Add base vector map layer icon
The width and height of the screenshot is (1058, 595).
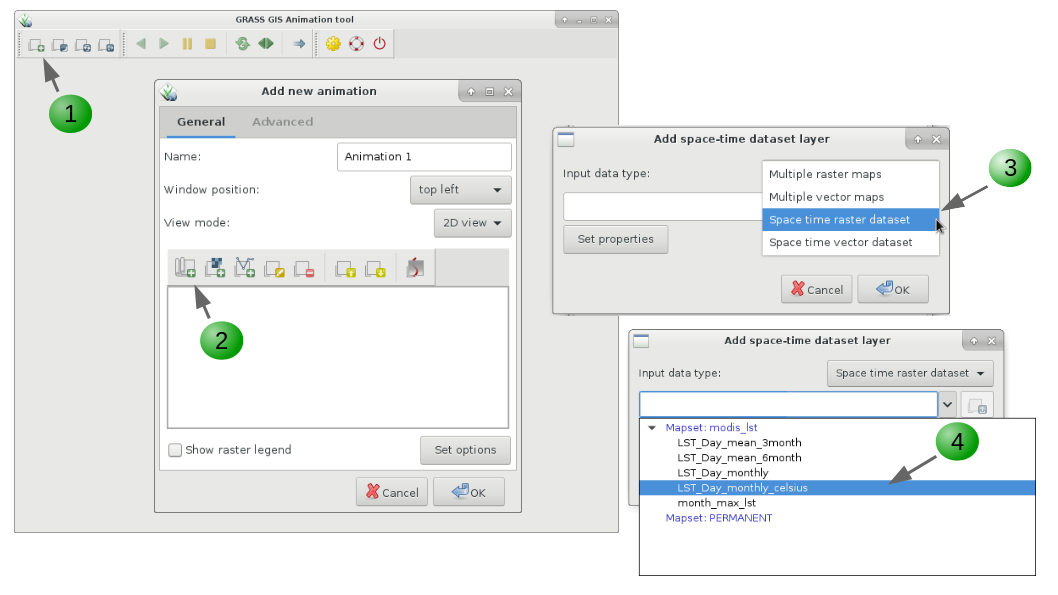click(244, 268)
